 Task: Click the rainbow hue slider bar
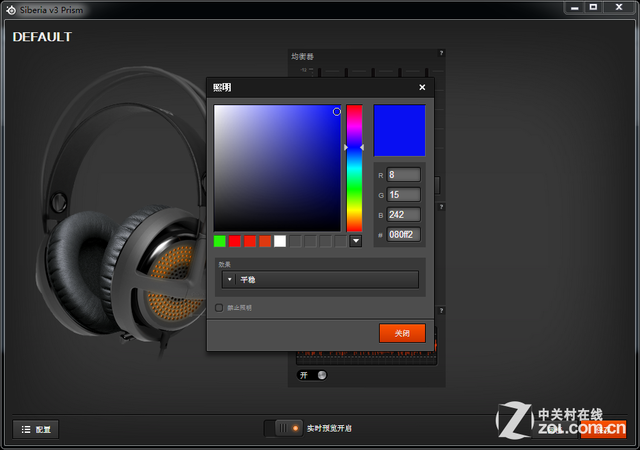click(x=354, y=168)
